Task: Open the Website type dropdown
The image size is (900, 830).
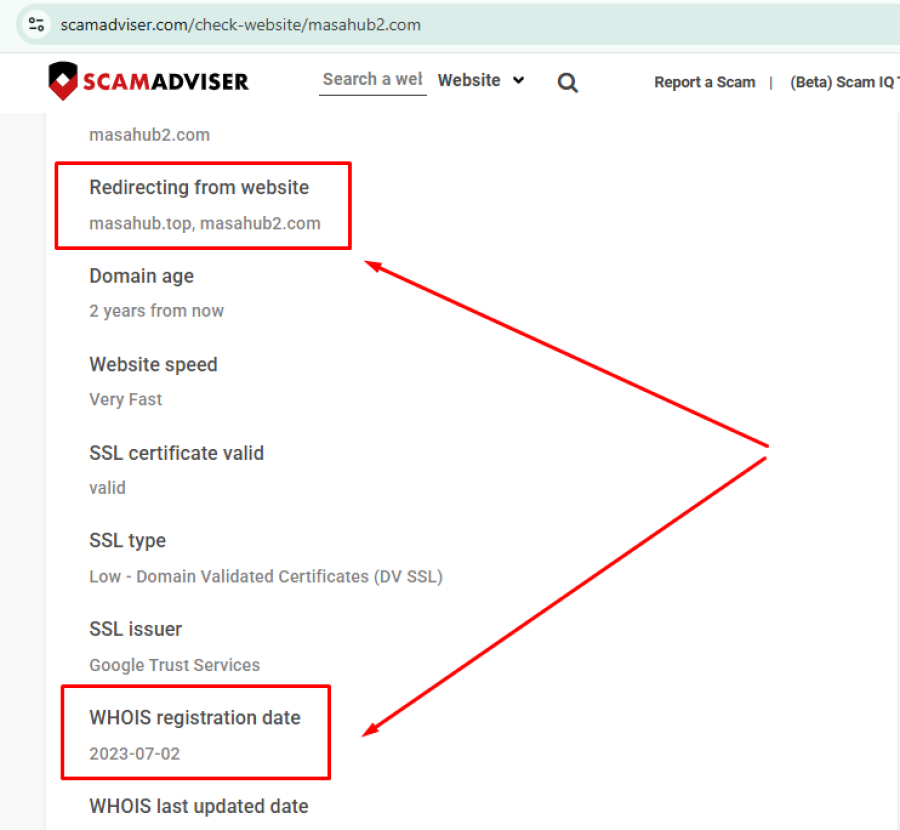Action: [481, 80]
